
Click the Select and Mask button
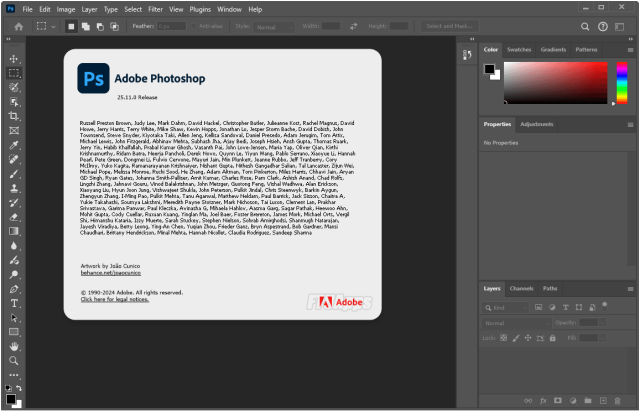[449, 27]
